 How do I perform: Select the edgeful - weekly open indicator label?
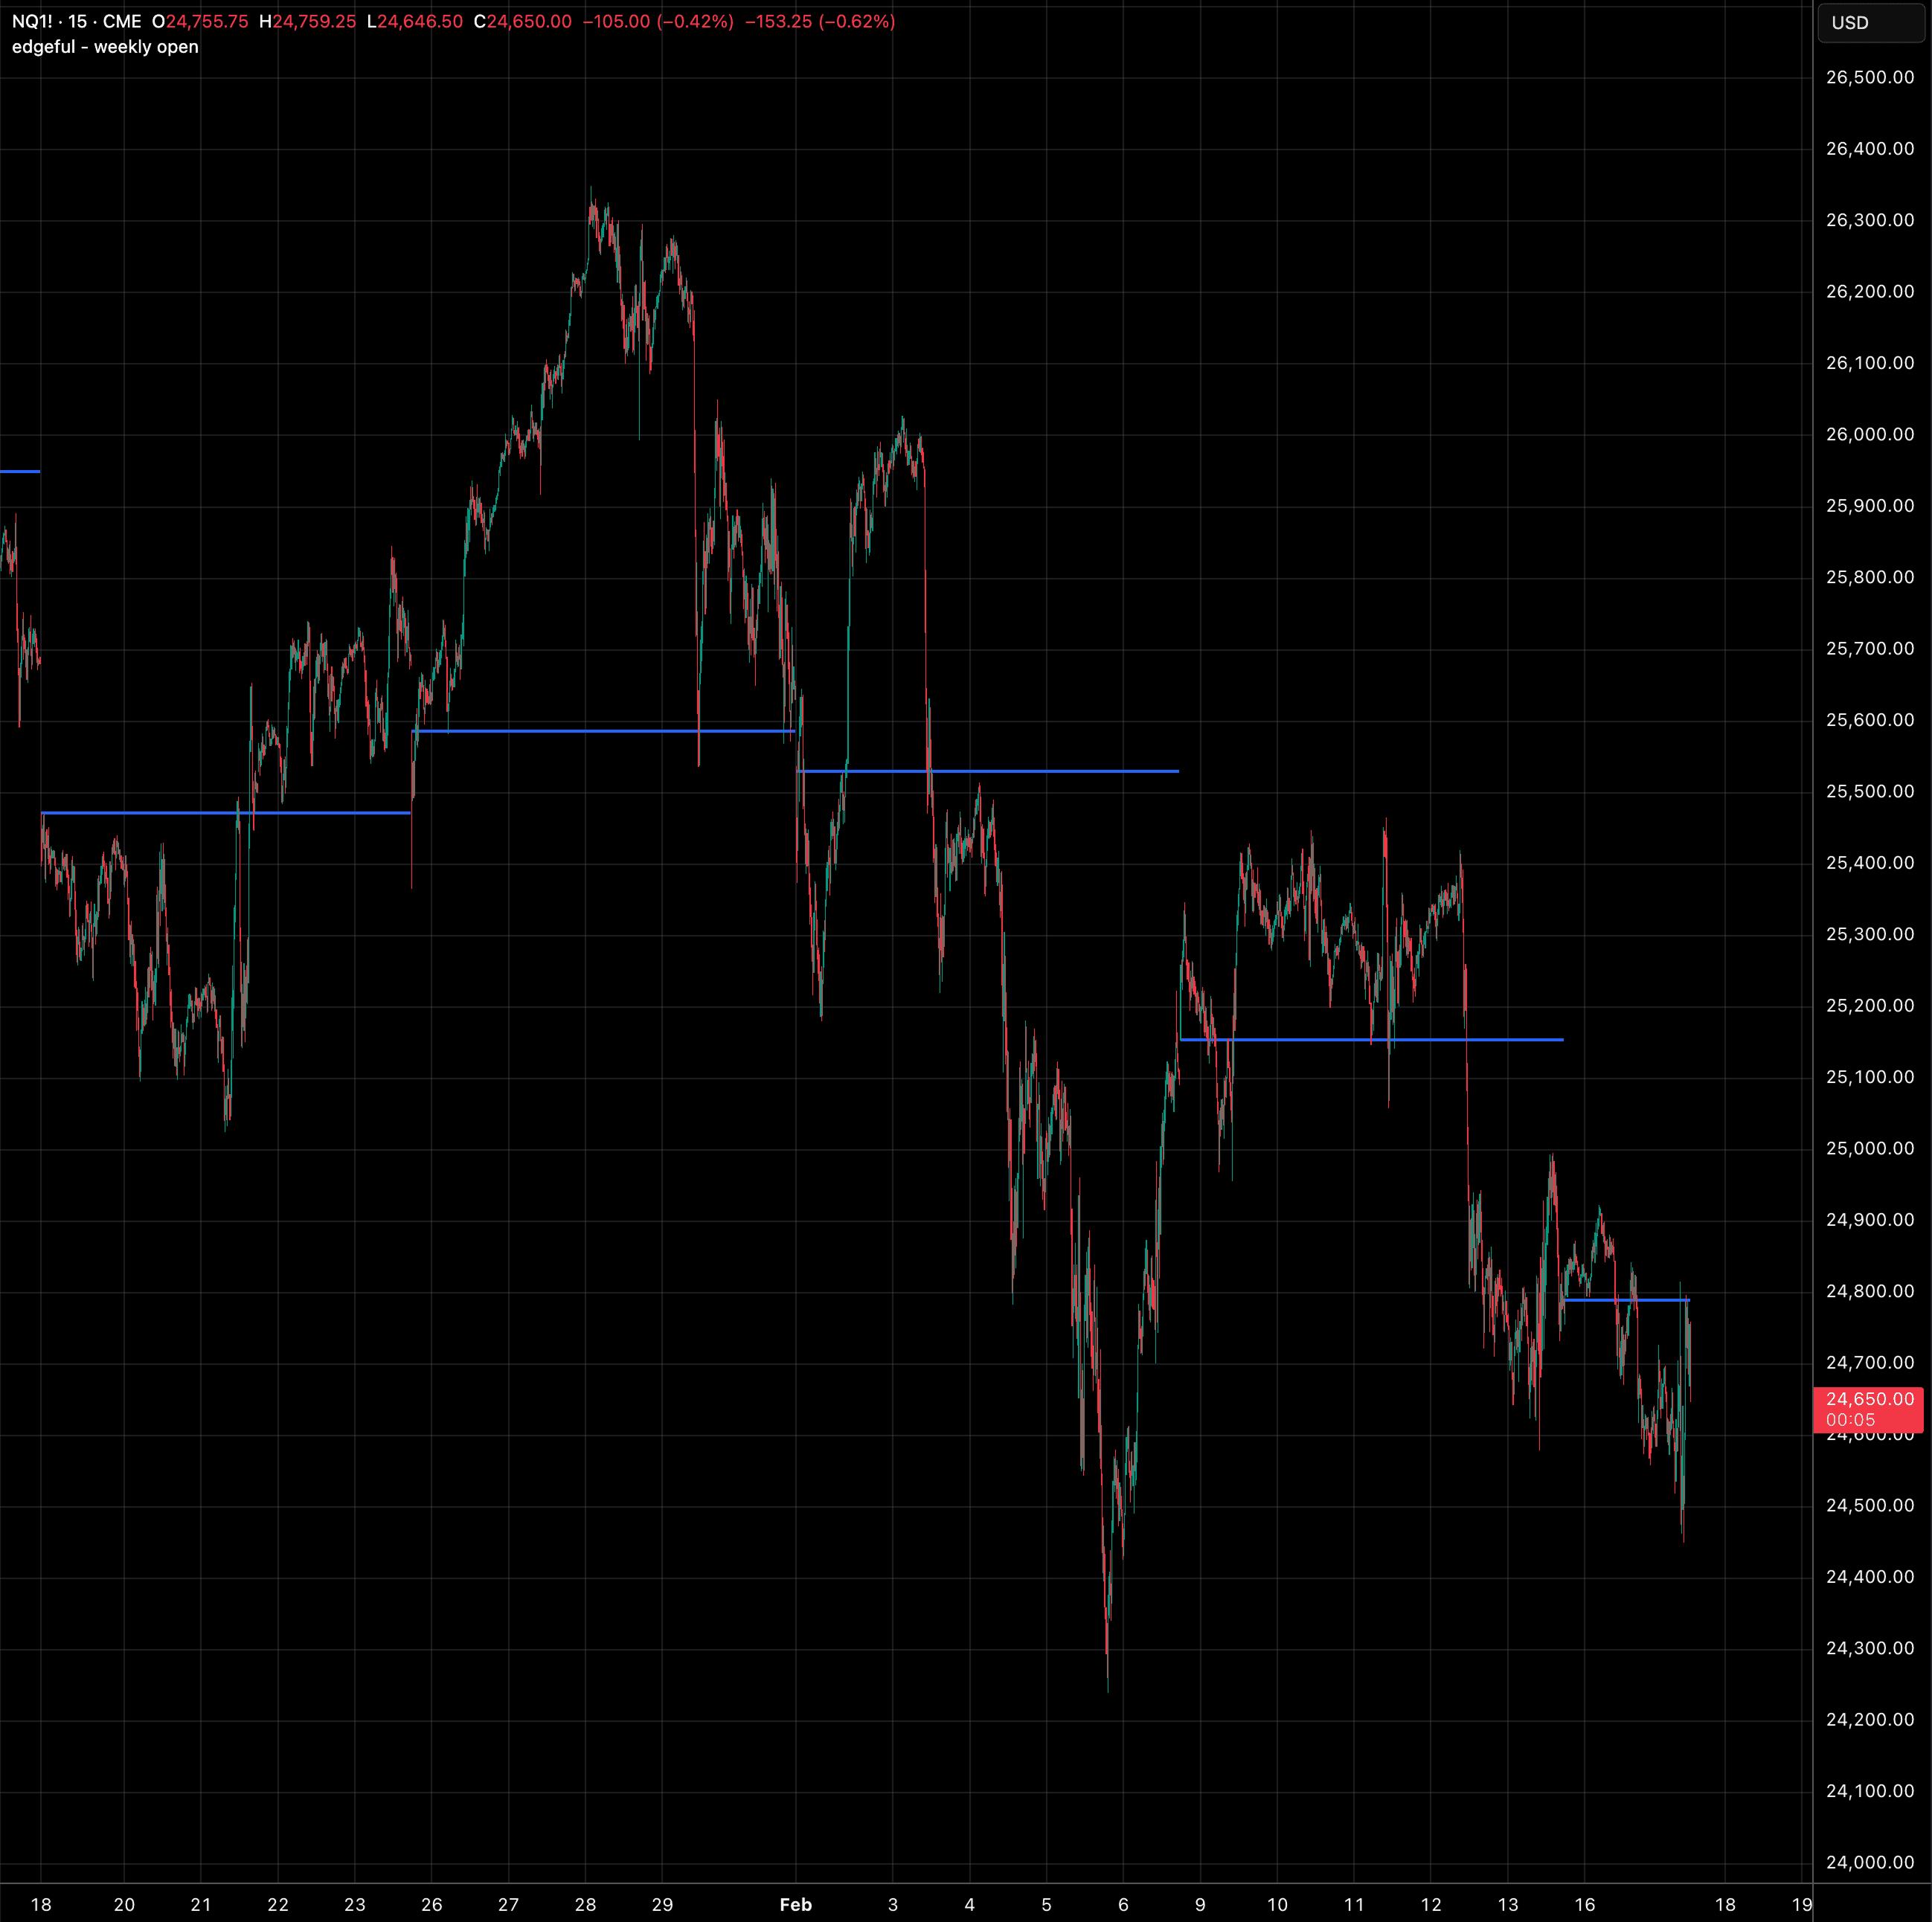[x=105, y=47]
